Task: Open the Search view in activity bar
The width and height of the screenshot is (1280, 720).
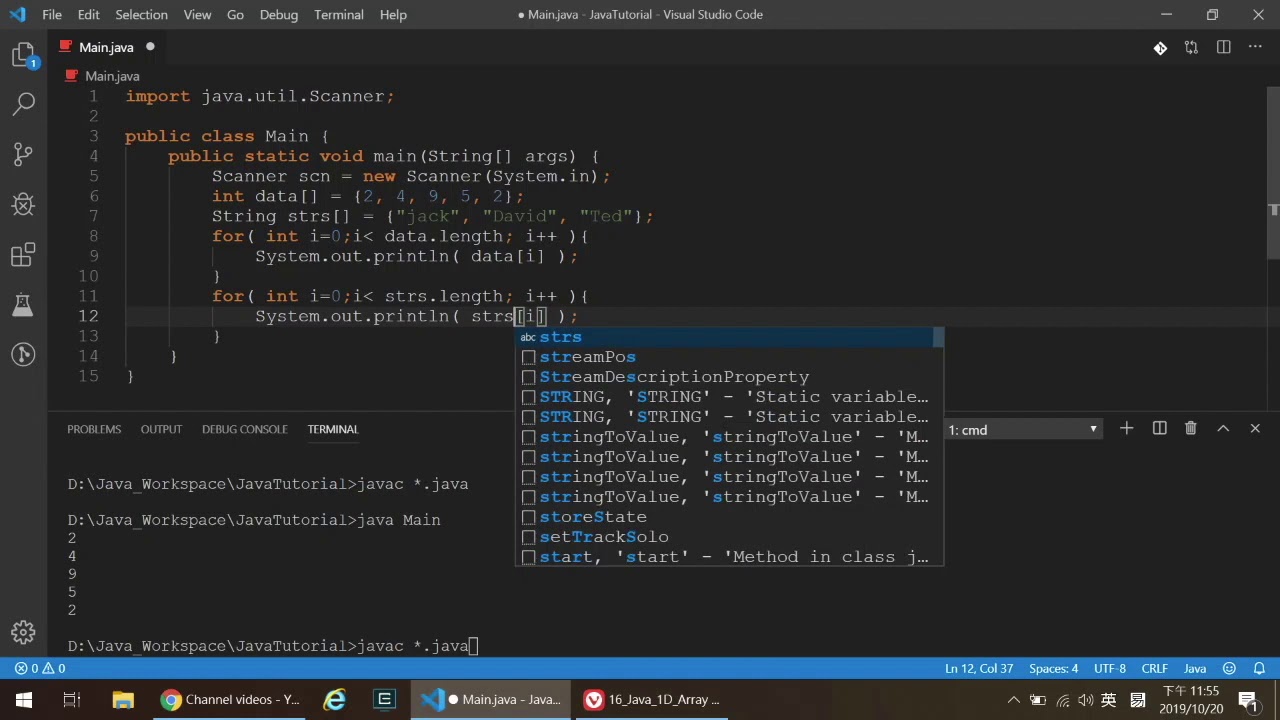Action: [x=23, y=104]
